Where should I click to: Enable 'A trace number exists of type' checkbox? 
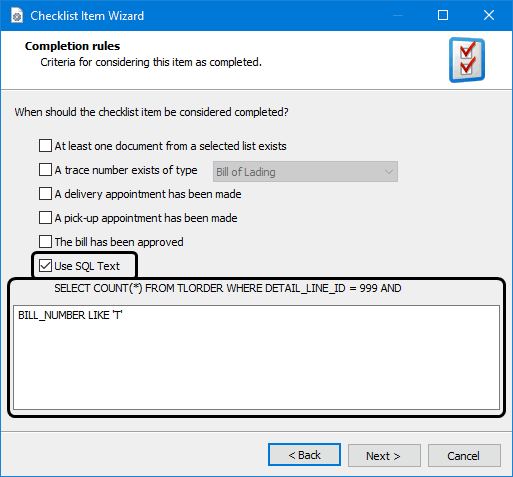tap(45, 170)
